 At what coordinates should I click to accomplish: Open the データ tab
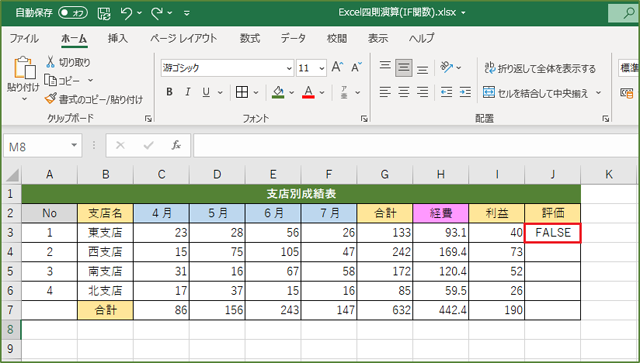click(293, 38)
